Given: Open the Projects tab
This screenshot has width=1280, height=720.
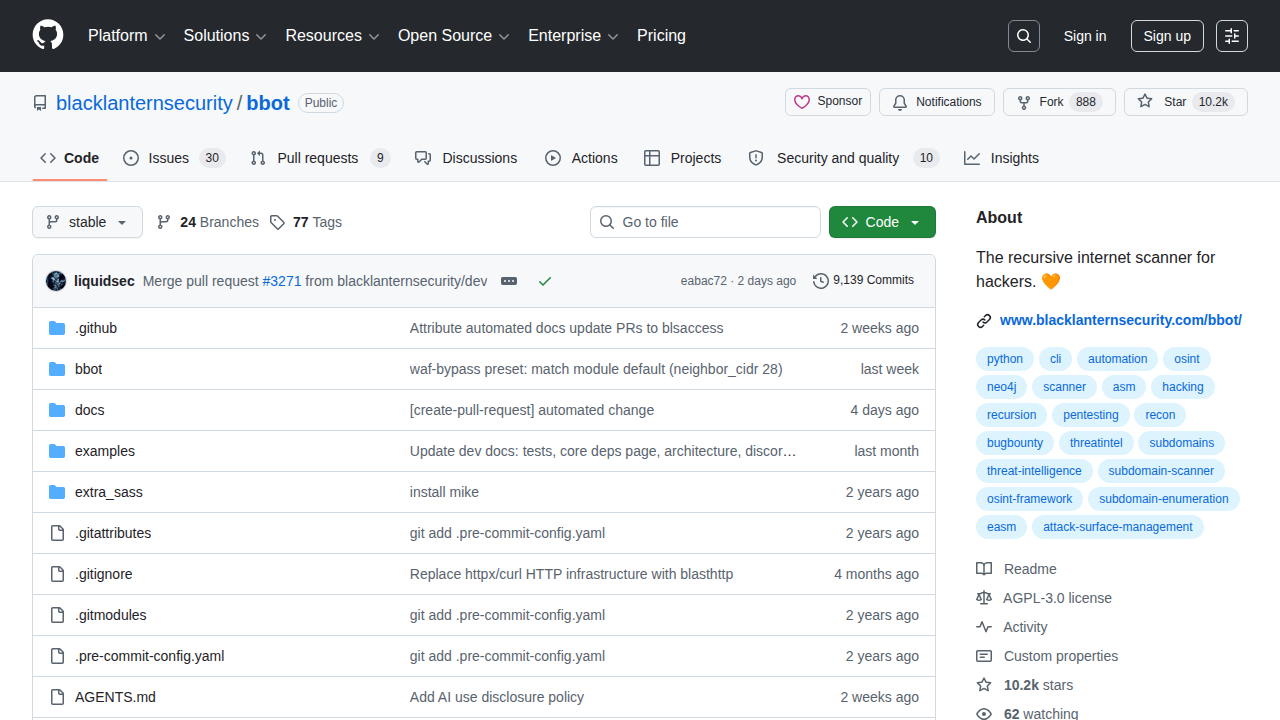Looking at the screenshot, I should click(x=682, y=158).
